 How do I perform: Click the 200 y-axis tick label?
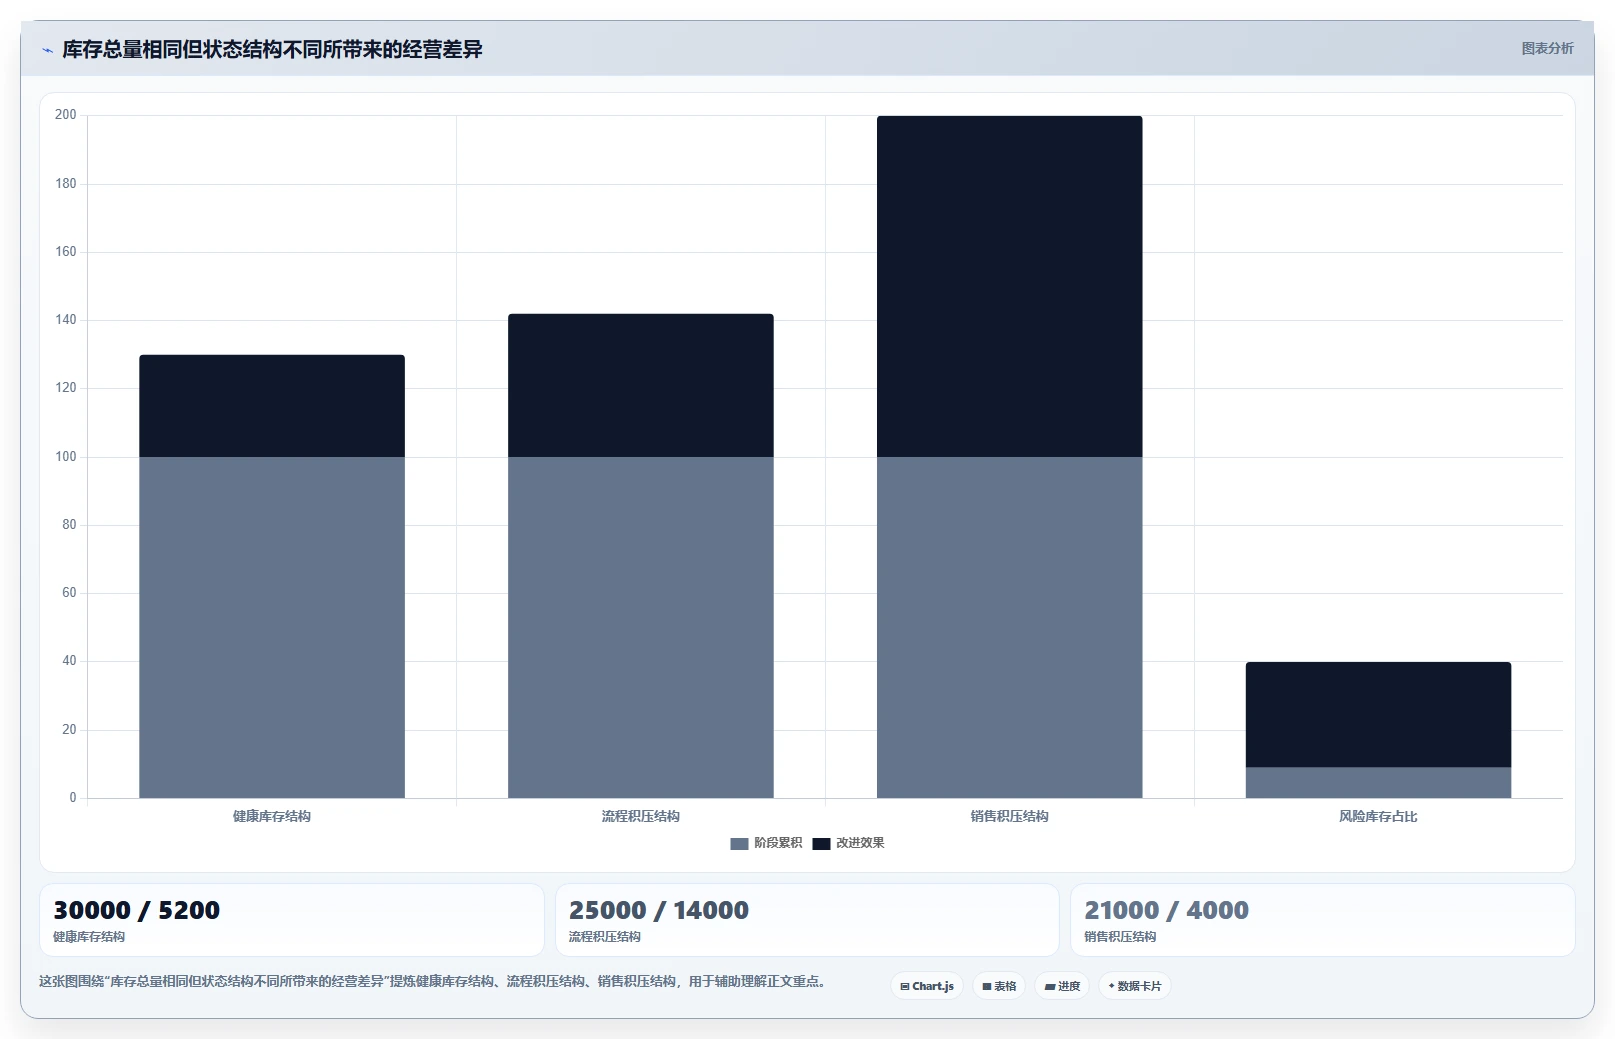(x=66, y=115)
